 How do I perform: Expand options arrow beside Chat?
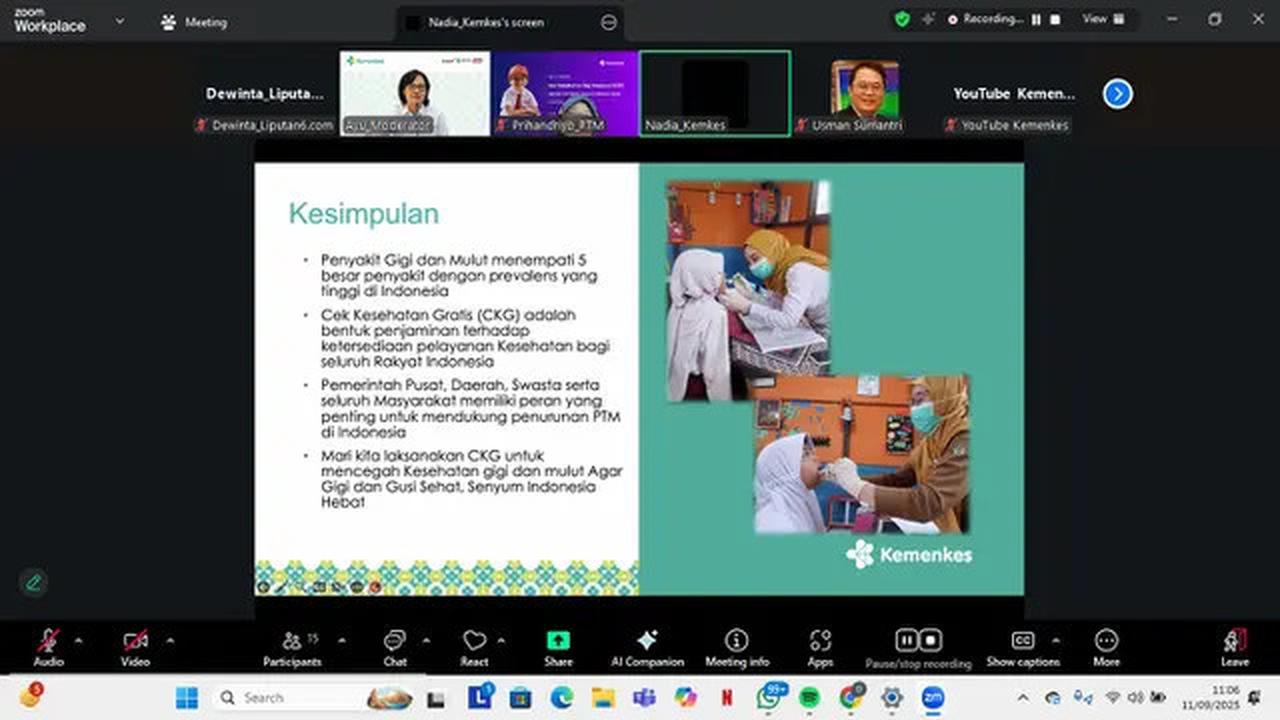pos(426,640)
